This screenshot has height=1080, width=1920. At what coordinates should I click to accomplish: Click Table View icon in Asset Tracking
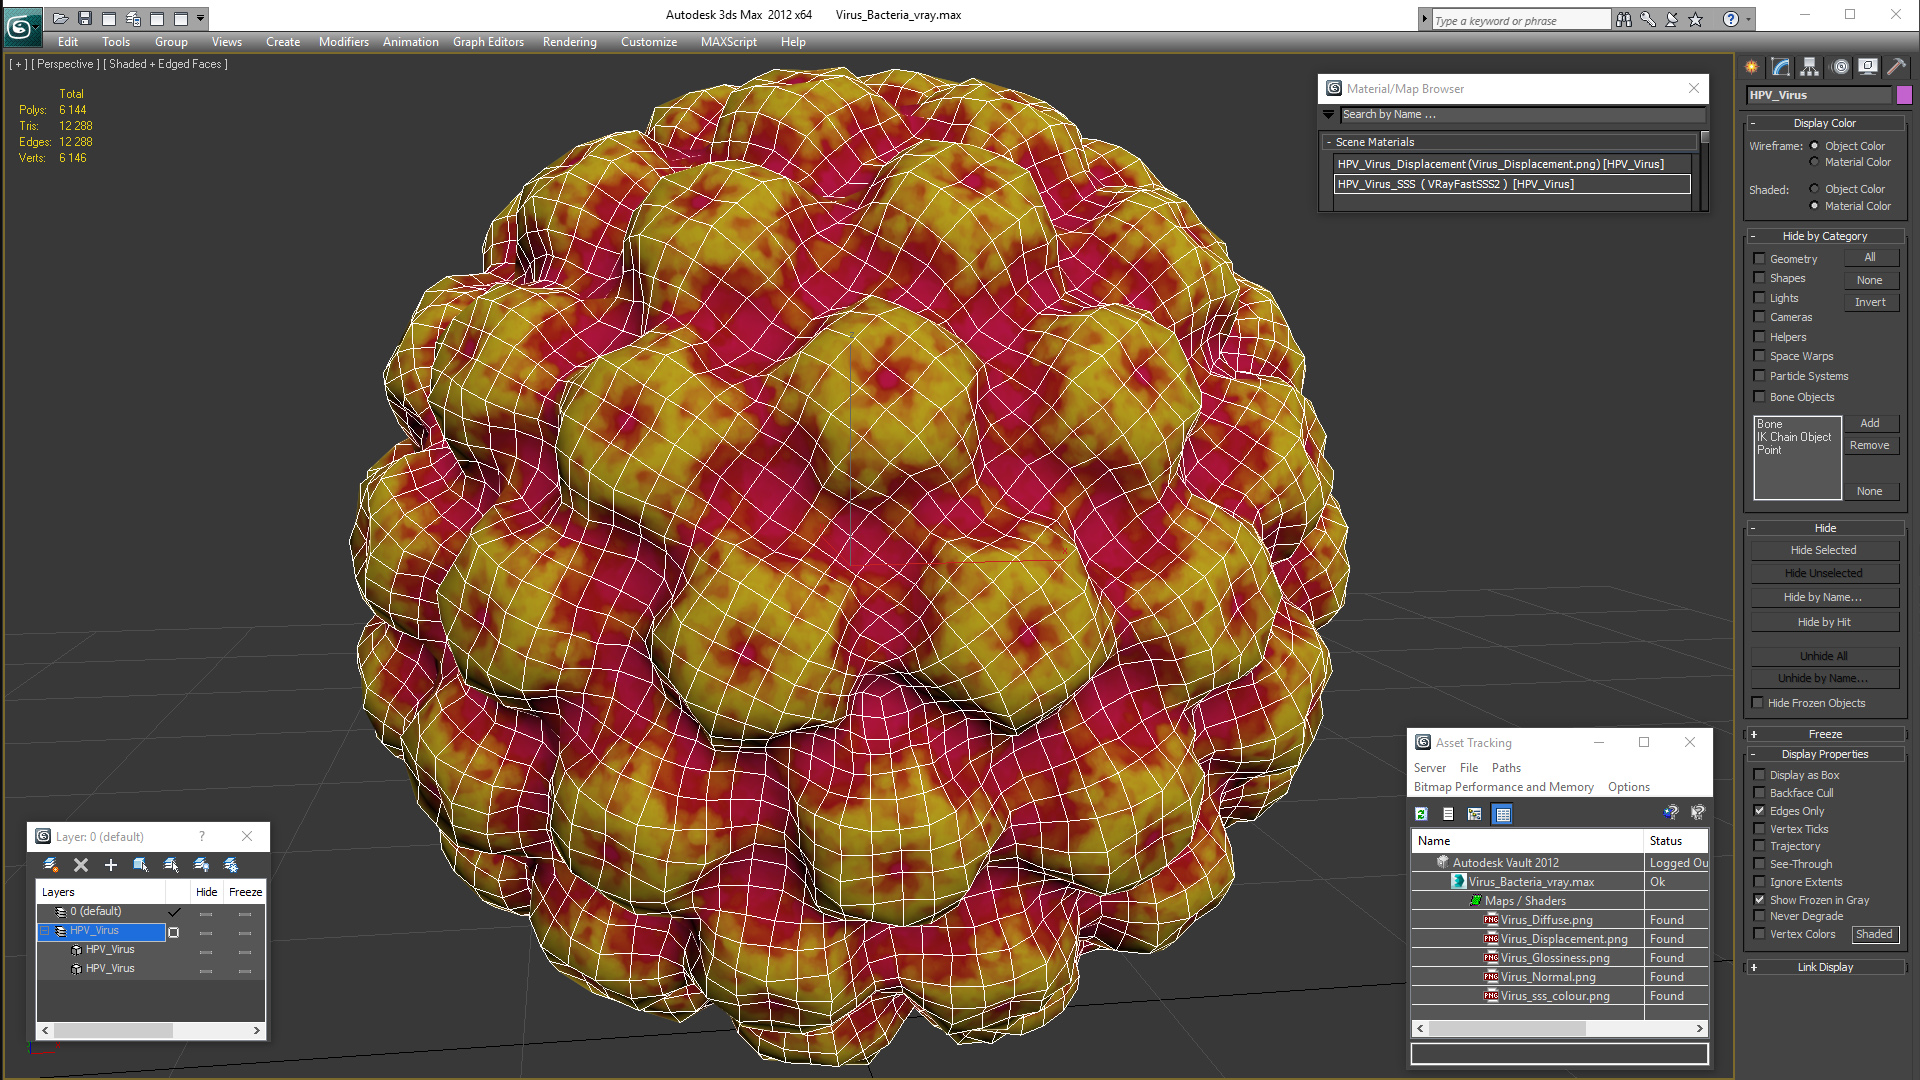tap(1502, 814)
